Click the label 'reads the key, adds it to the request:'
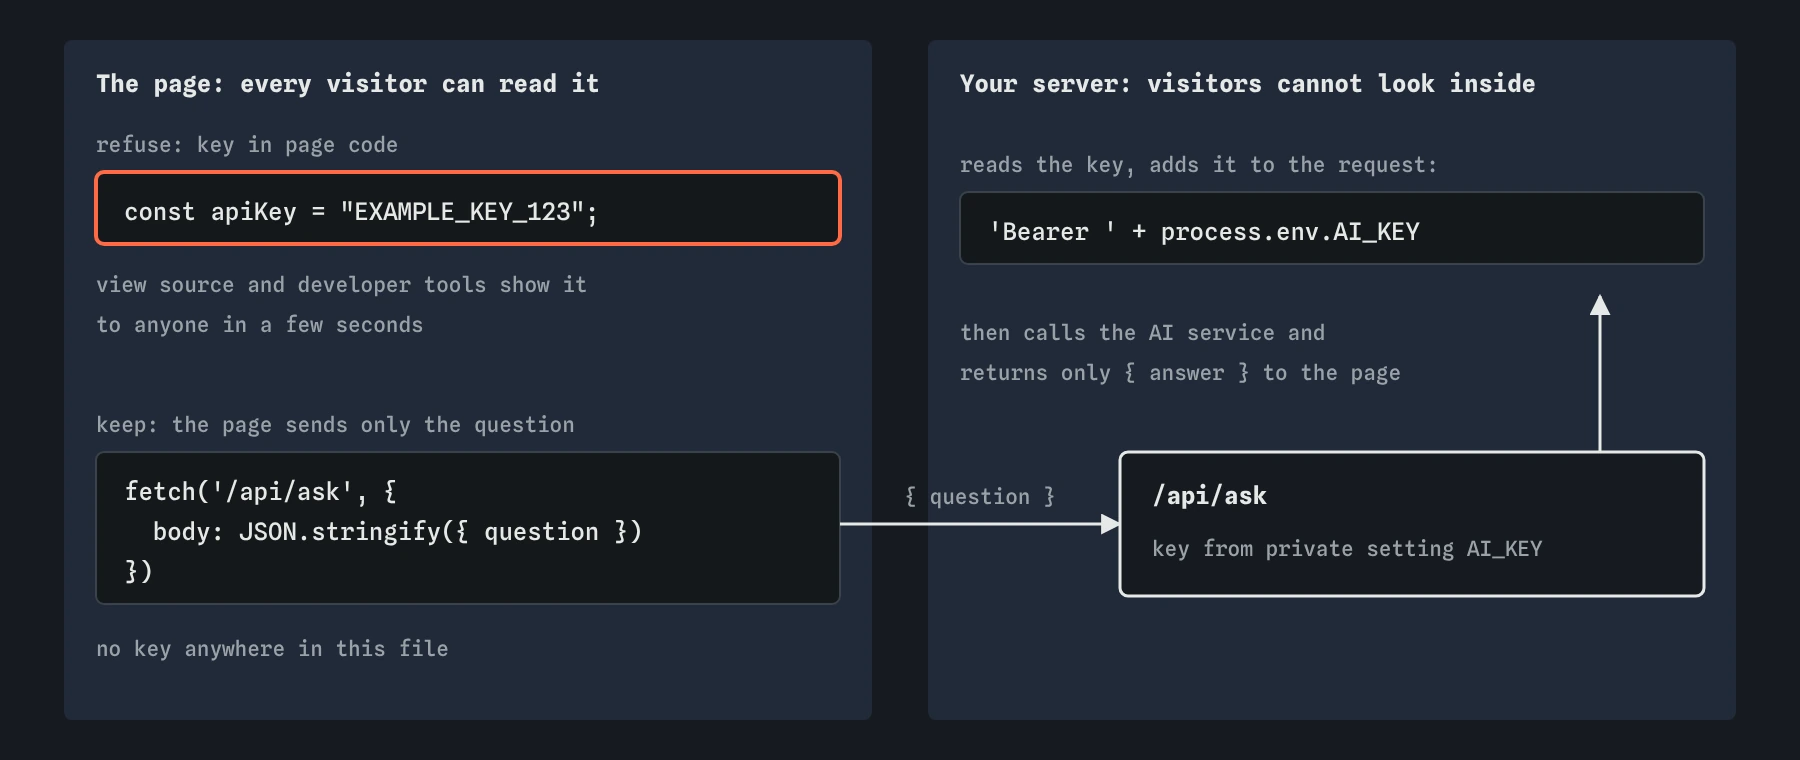 pyautogui.click(x=1198, y=165)
